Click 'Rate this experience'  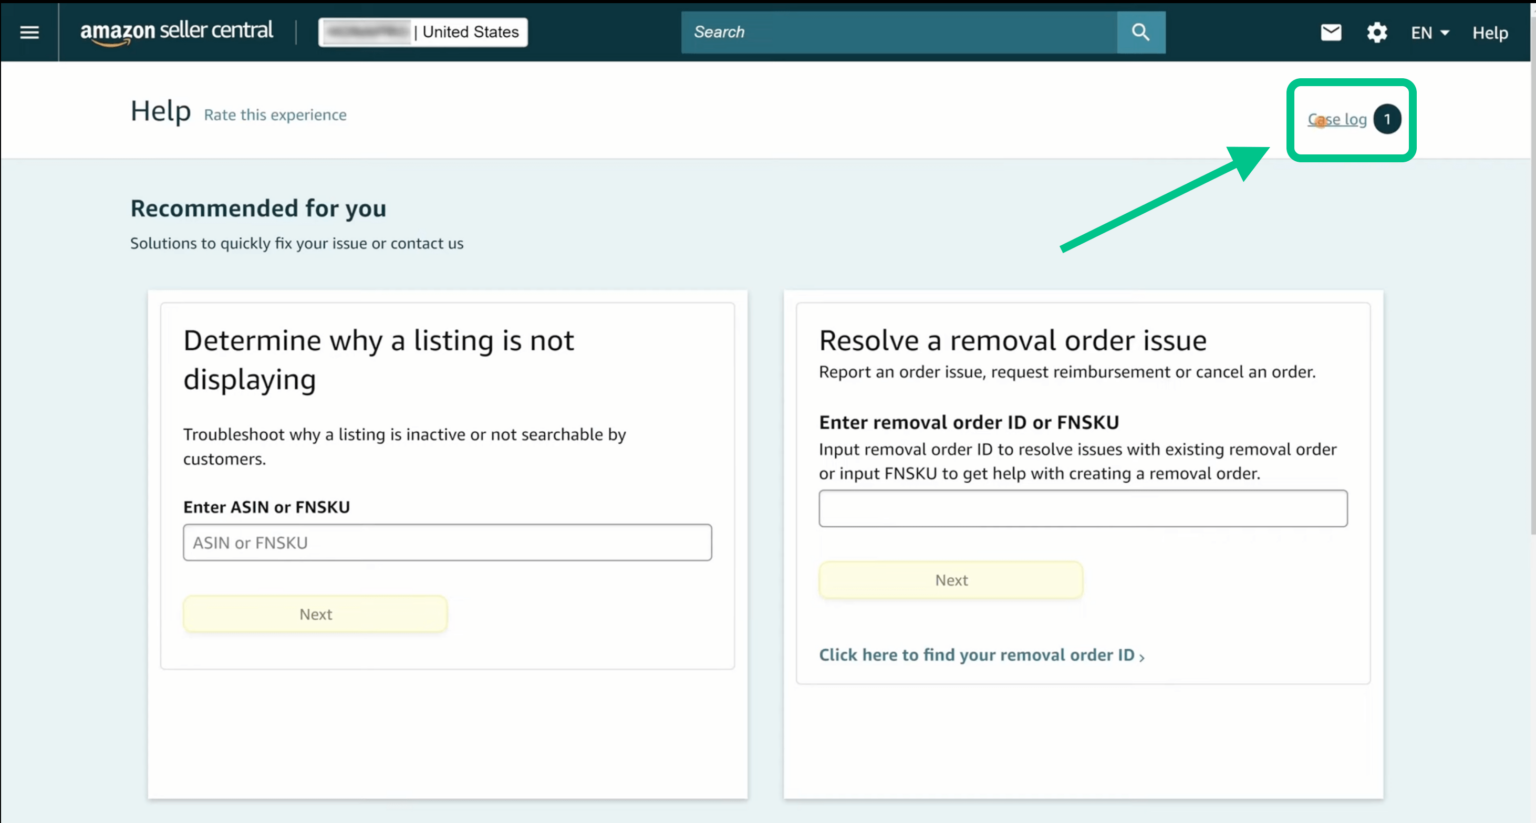[x=275, y=114]
